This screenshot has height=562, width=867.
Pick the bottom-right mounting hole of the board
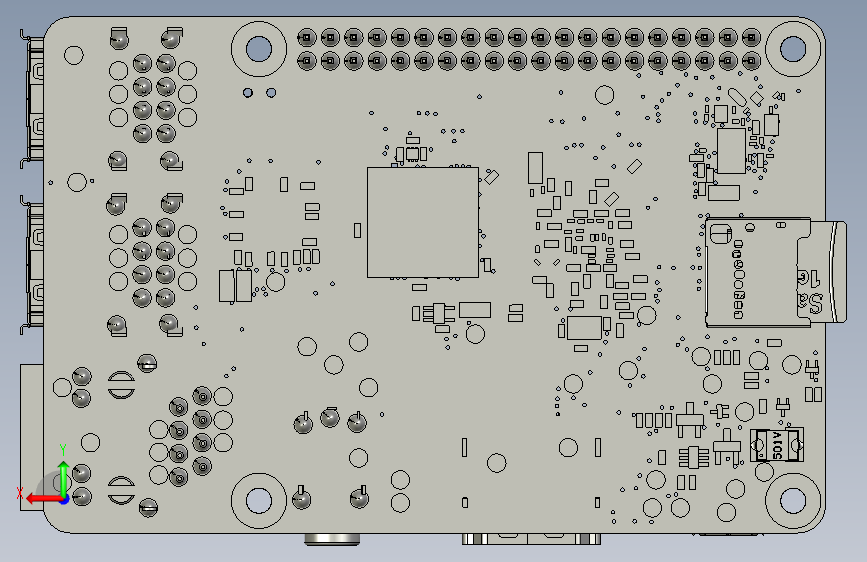793,501
